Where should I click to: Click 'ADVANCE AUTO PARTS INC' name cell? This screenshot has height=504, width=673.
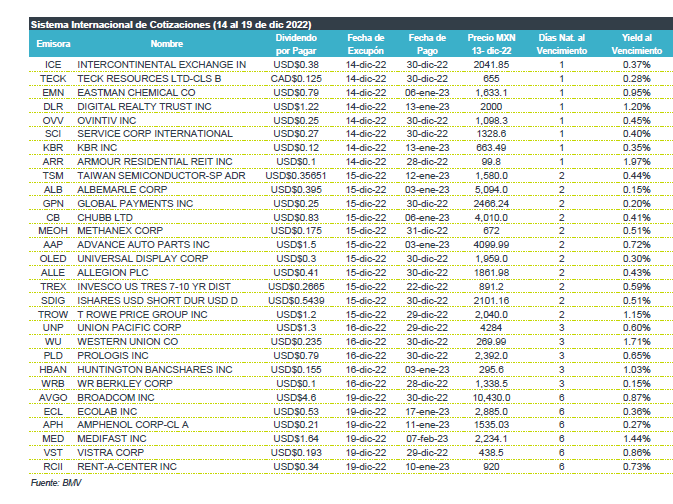143,245
